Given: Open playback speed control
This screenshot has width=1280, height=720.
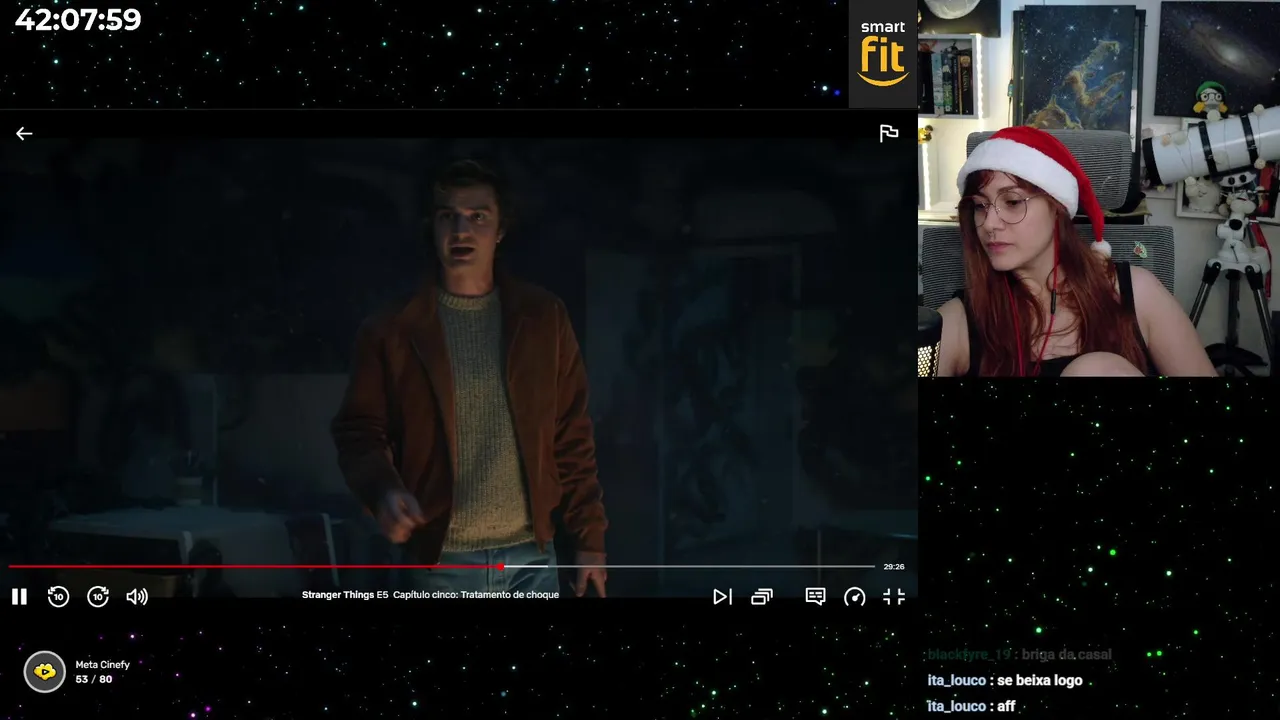Looking at the screenshot, I should pyautogui.click(x=855, y=597).
